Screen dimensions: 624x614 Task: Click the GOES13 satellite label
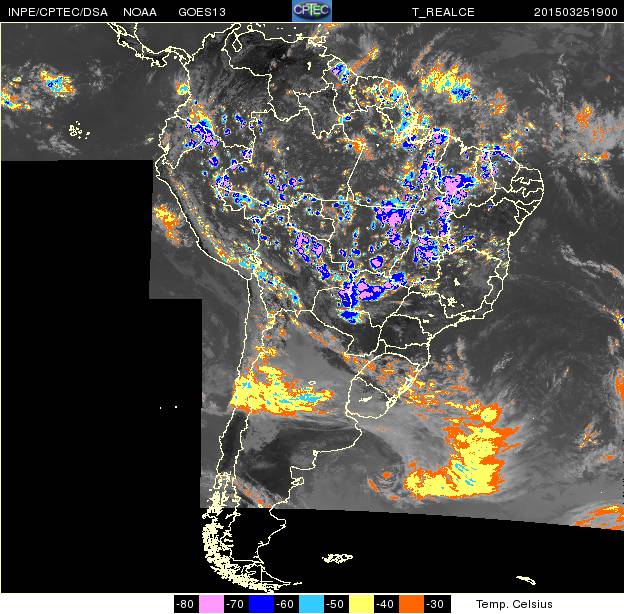[x=202, y=12]
